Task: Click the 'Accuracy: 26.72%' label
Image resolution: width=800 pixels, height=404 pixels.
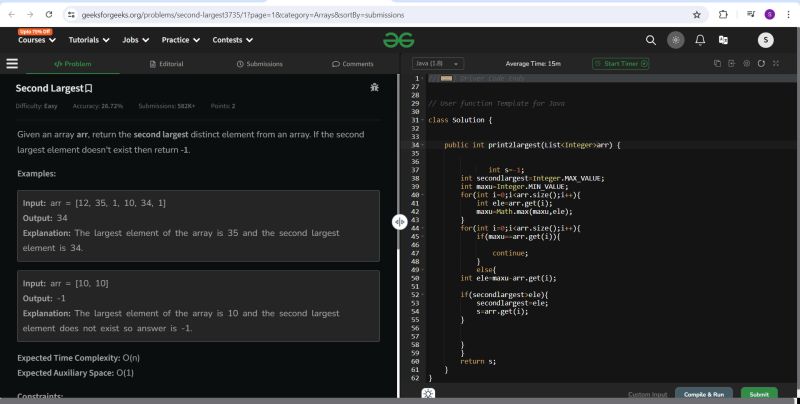Action: pos(97,106)
